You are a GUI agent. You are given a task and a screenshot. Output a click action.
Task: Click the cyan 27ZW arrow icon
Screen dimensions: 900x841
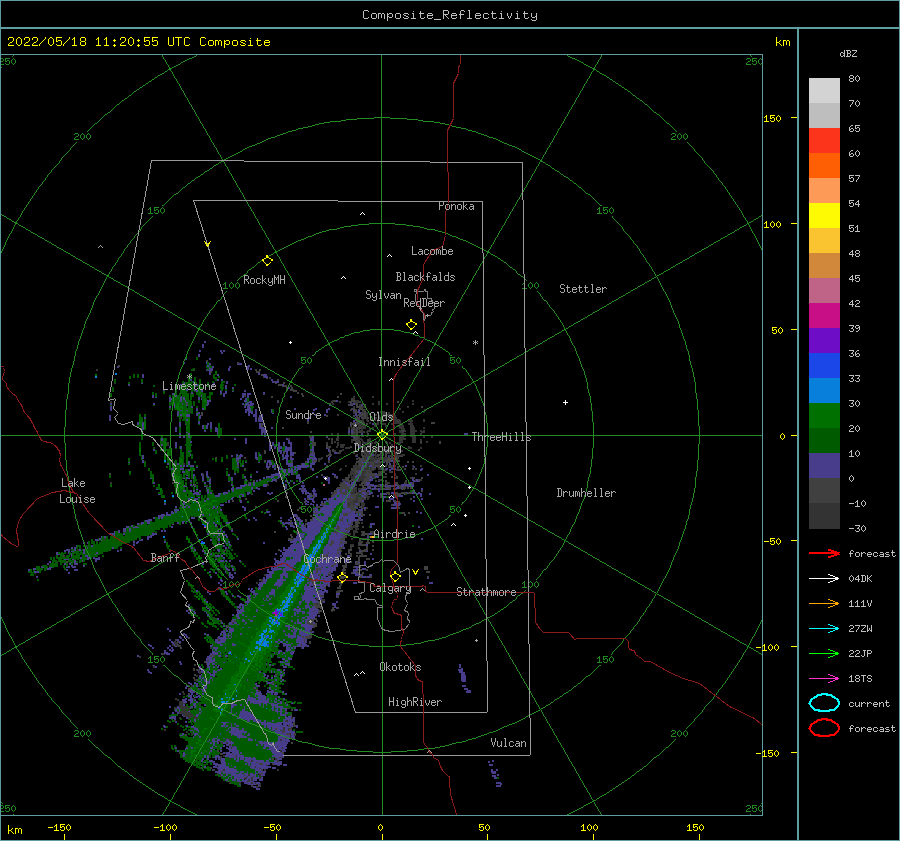824,629
